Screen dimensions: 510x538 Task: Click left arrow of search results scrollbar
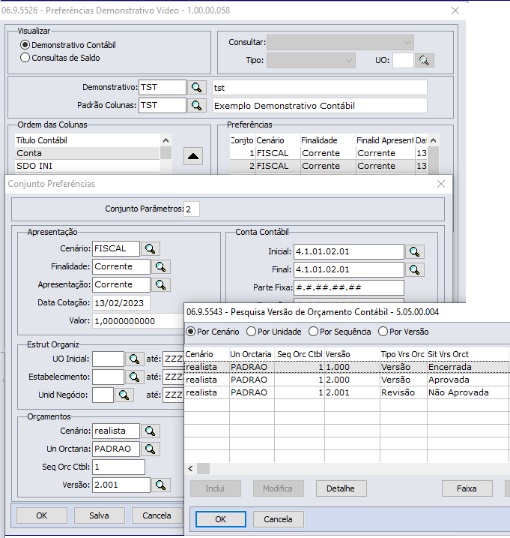point(190,469)
